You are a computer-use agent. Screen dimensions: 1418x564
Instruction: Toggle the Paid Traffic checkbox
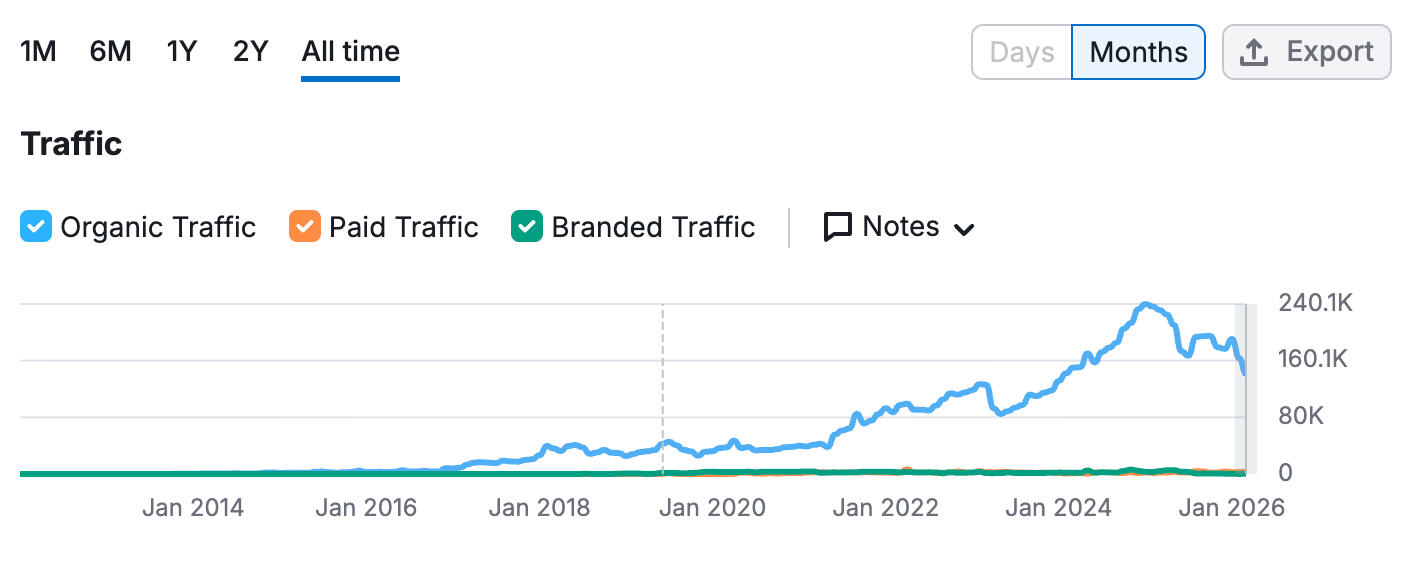pyautogui.click(x=305, y=227)
